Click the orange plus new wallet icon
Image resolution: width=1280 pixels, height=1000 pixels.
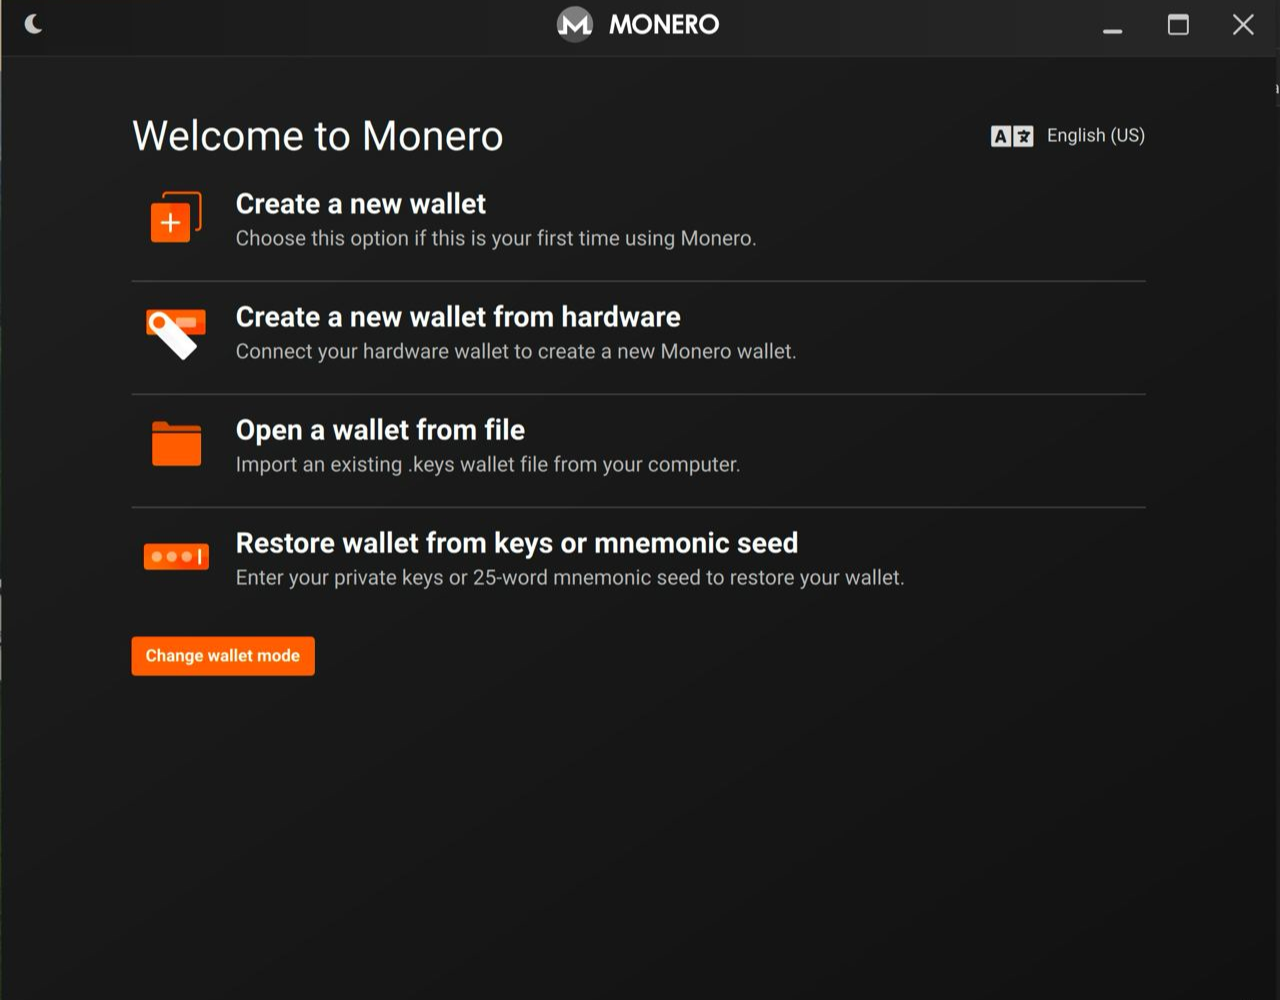(x=175, y=217)
